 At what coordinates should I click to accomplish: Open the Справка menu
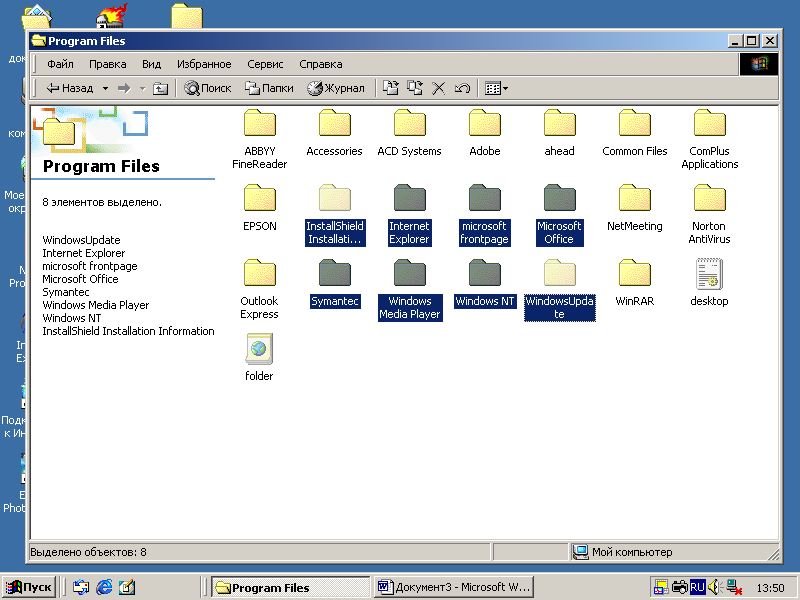(321, 64)
